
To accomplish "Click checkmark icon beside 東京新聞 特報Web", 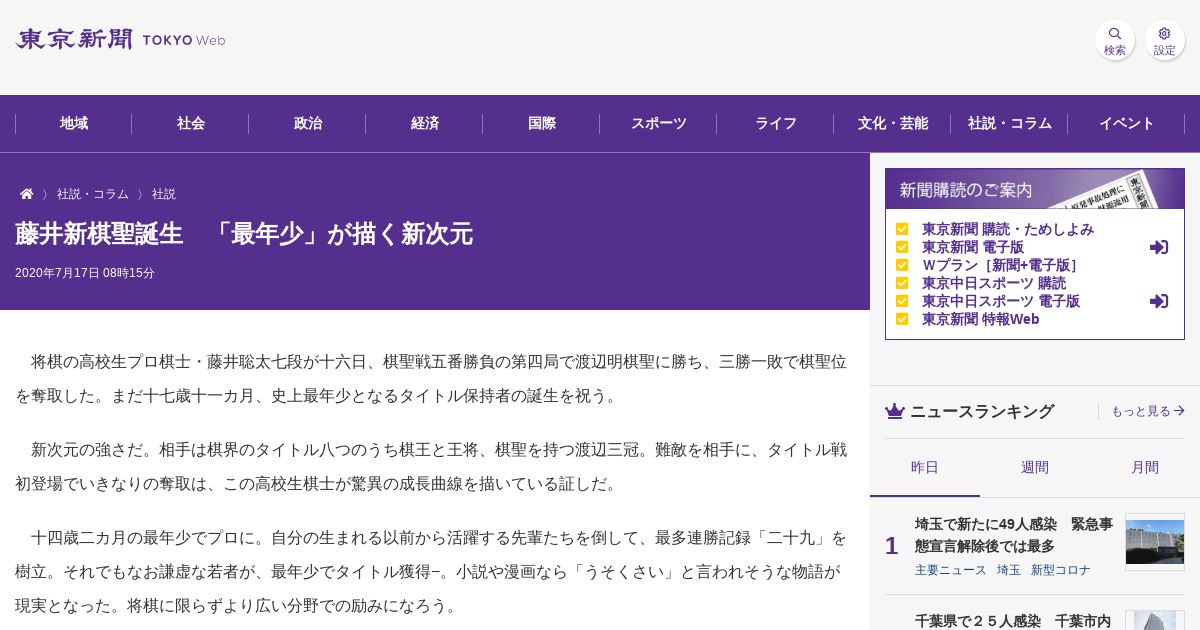I will pyautogui.click(x=902, y=319).
